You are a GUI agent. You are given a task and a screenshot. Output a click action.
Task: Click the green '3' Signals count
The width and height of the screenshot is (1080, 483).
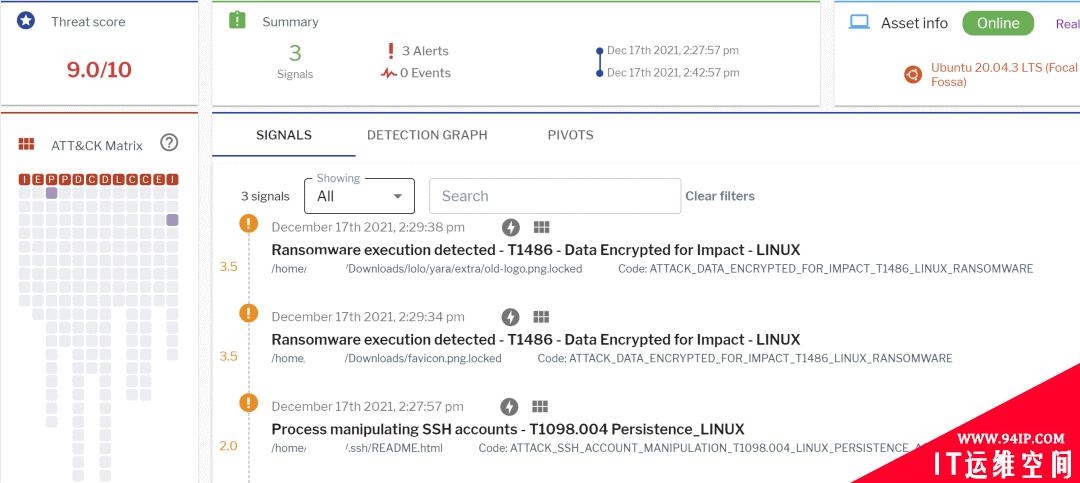click(x=295, y=52)
